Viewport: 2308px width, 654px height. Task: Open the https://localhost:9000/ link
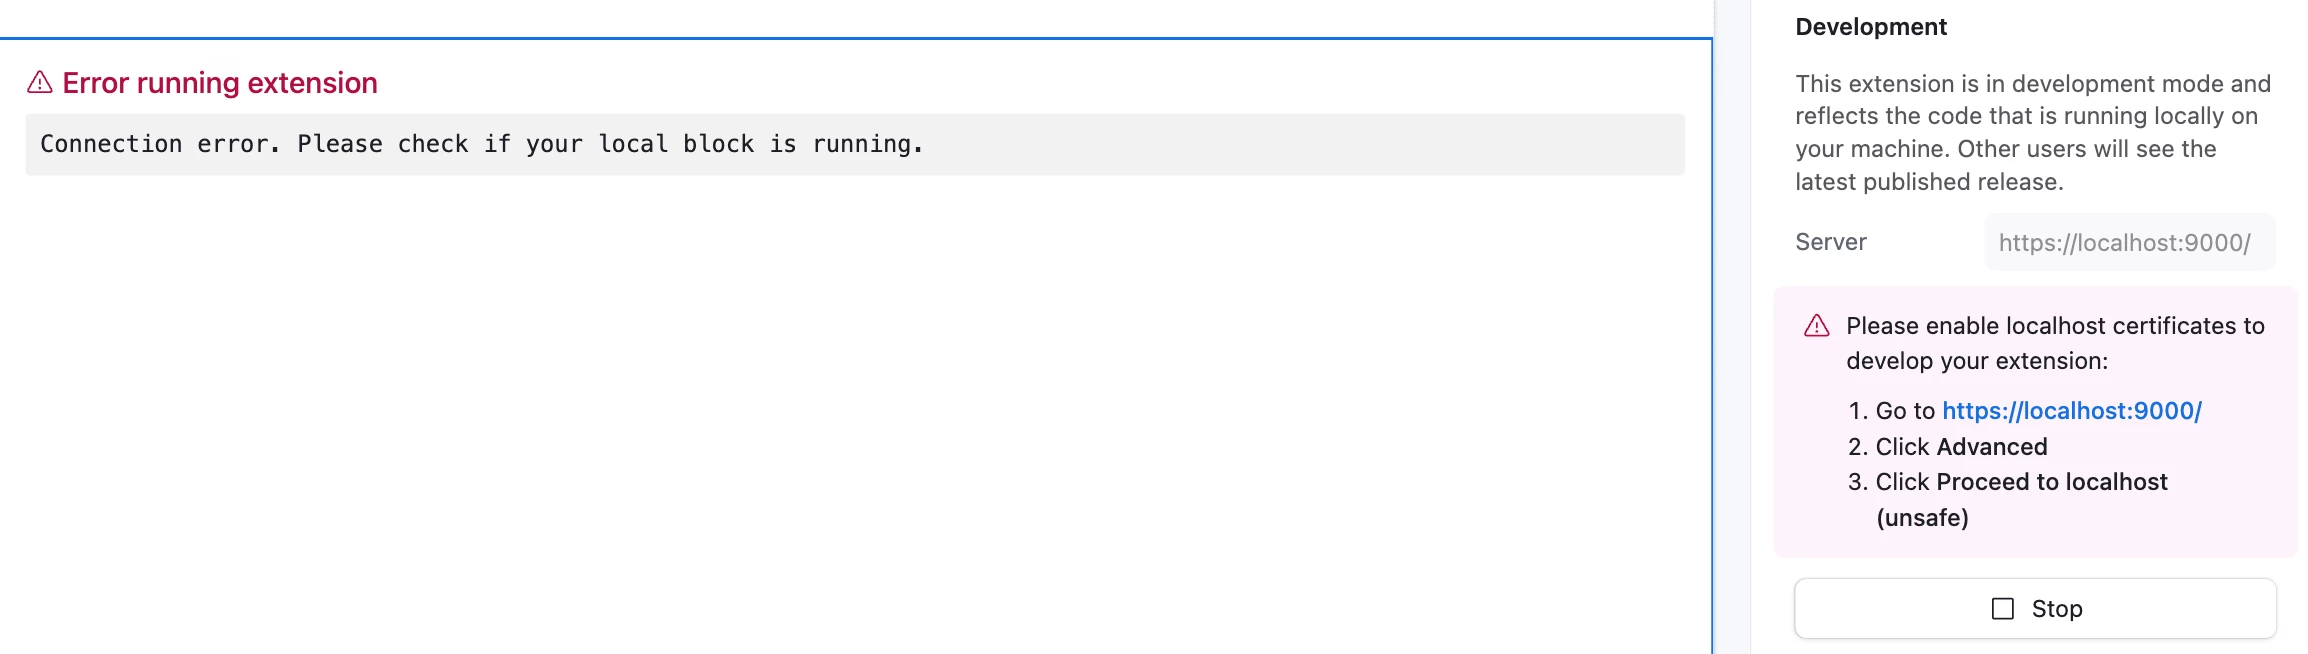pyautogui.click(x=2071, y=411)
